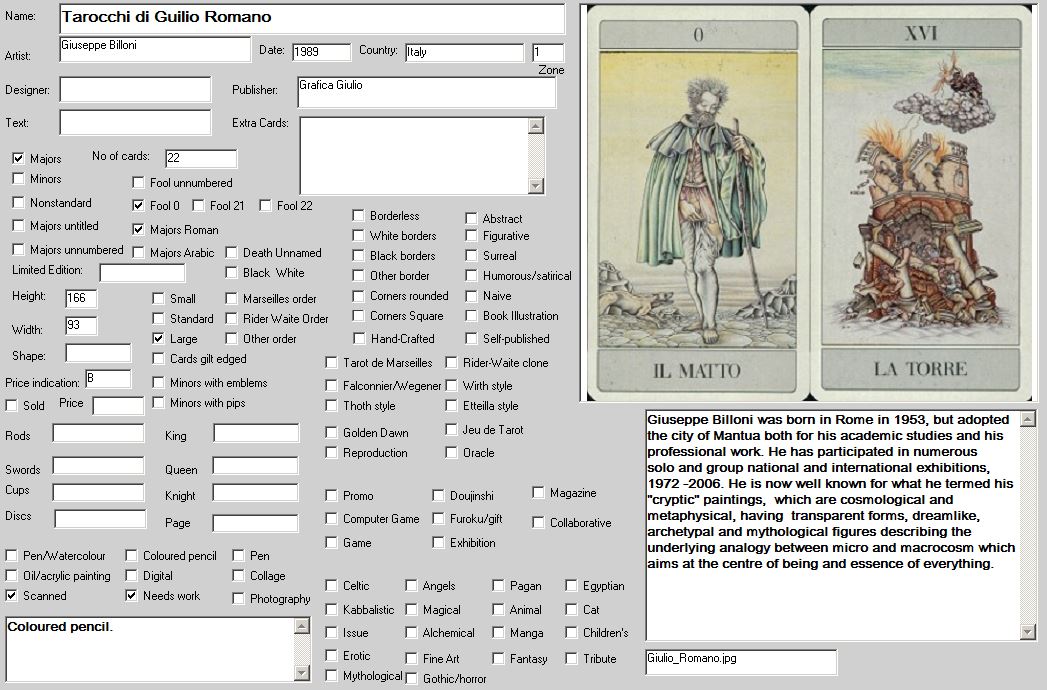
Task: Click the Giulio_Romano.jpg filename field
Action: coord(741,661)
